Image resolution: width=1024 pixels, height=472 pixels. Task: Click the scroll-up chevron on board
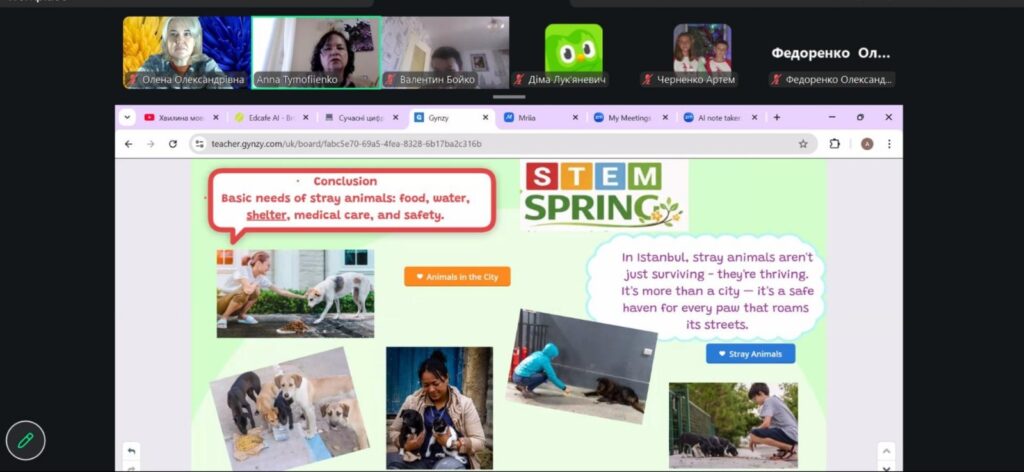[886, 451]
